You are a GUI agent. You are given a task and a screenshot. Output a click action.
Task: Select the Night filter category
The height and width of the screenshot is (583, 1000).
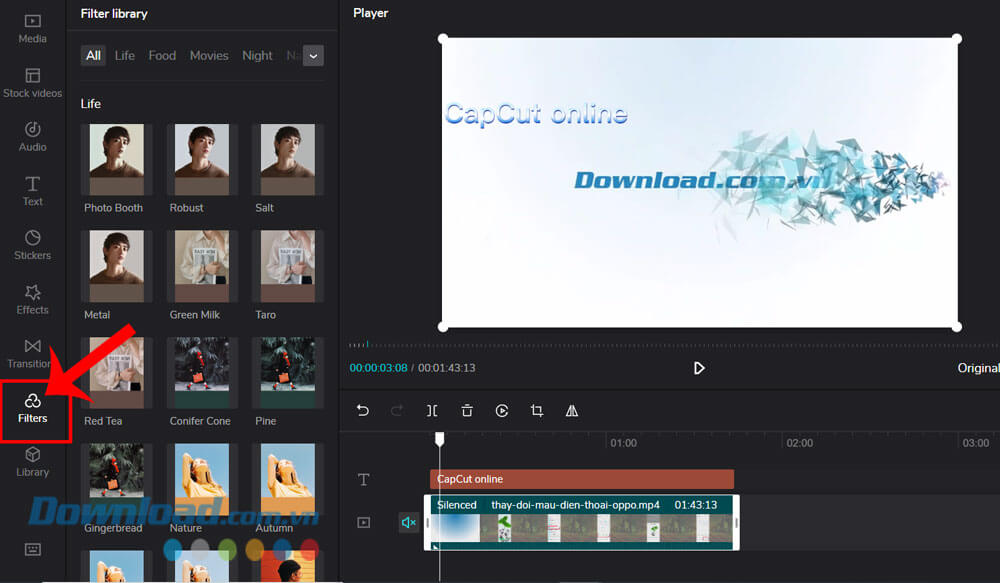(257, 56)
